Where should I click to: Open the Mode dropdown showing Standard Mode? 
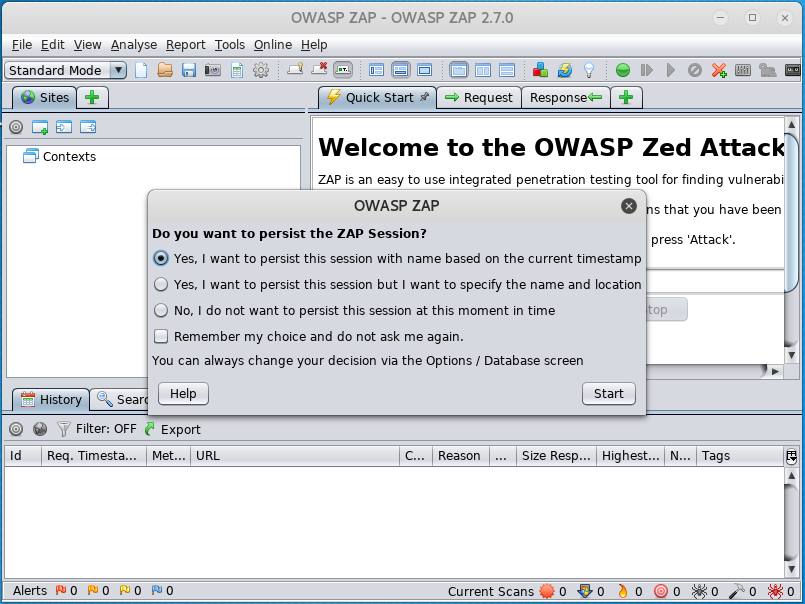pyautogui.click(x=65, y=70)
